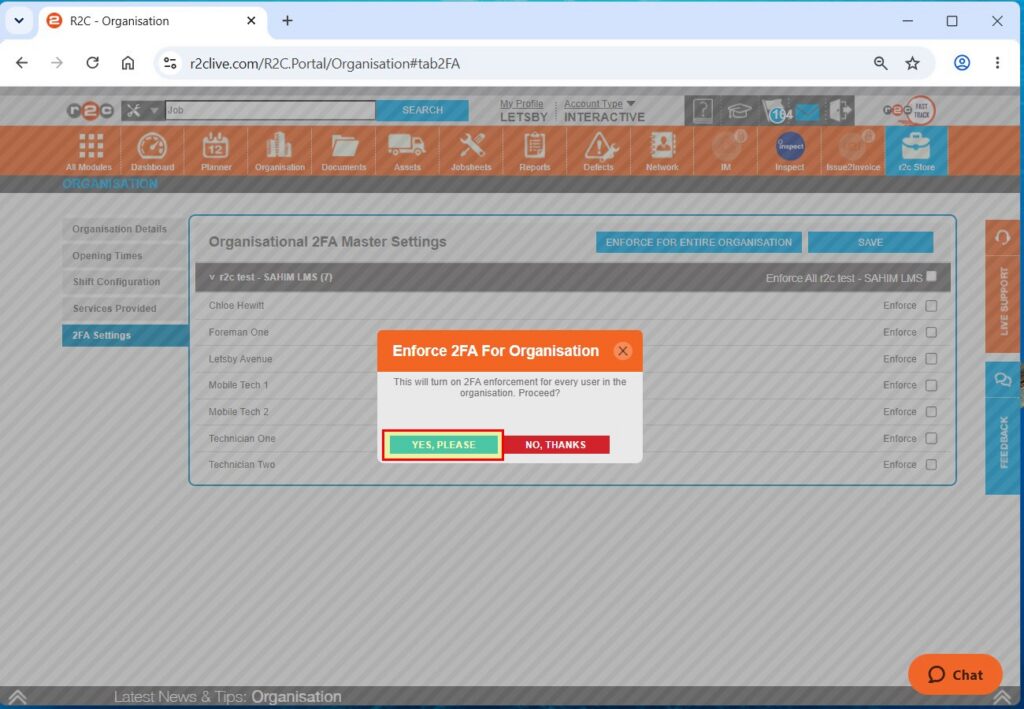Open search type dropdown beside tools icon
The height and width of the screenshot is (709, 1024).
point(155,110)
